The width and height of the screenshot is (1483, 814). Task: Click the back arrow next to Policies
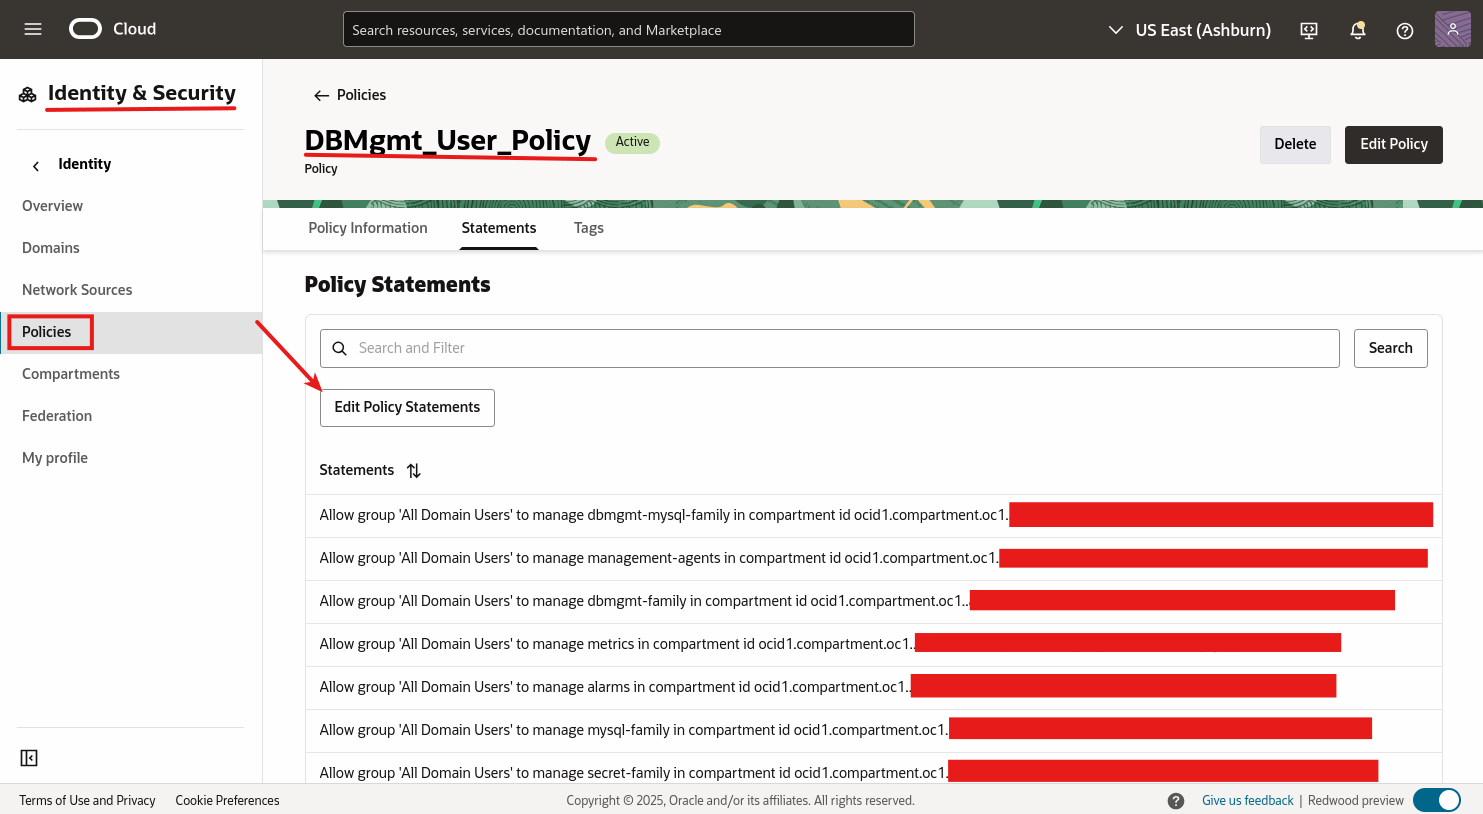click(321, 94)
